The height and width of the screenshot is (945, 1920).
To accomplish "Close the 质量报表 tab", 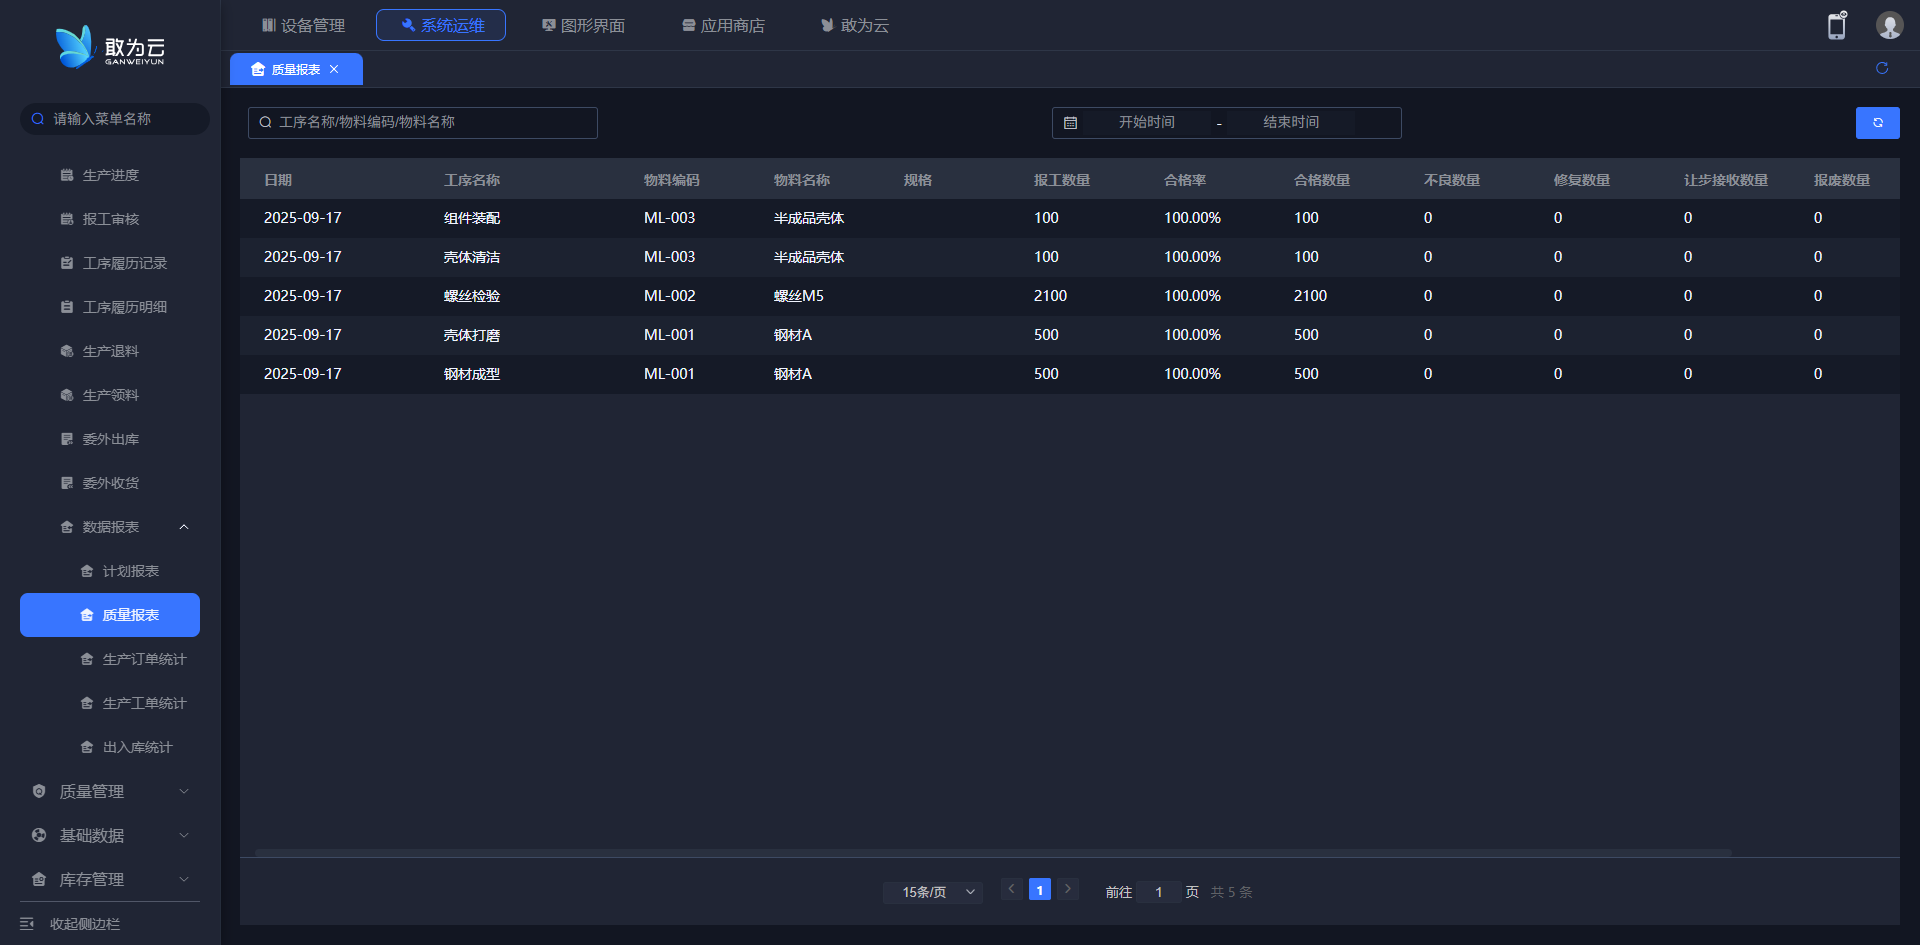I will pyautogui.click(x=335, y=69).
